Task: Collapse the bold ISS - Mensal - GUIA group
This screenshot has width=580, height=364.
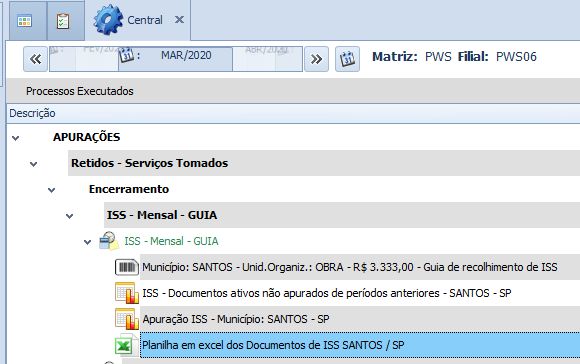Action: pyautogui.click(x=70, y=216)
